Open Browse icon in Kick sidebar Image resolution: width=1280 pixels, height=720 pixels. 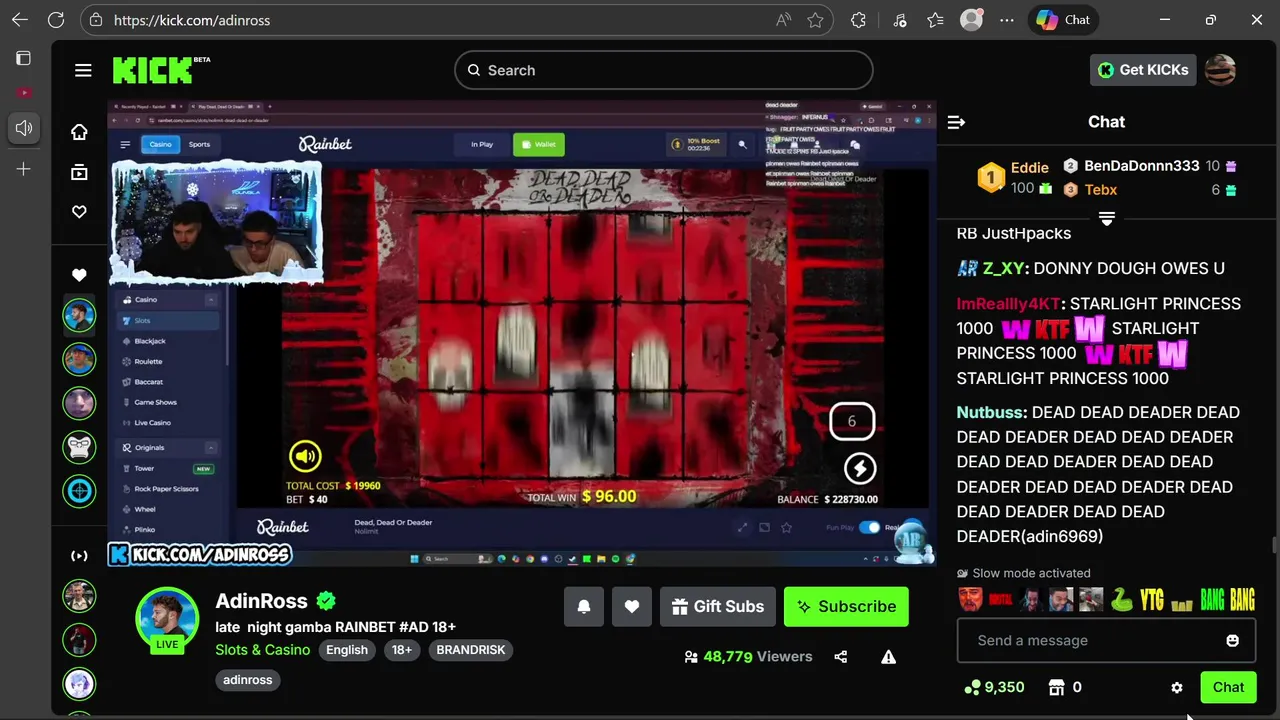coord(79,172)
